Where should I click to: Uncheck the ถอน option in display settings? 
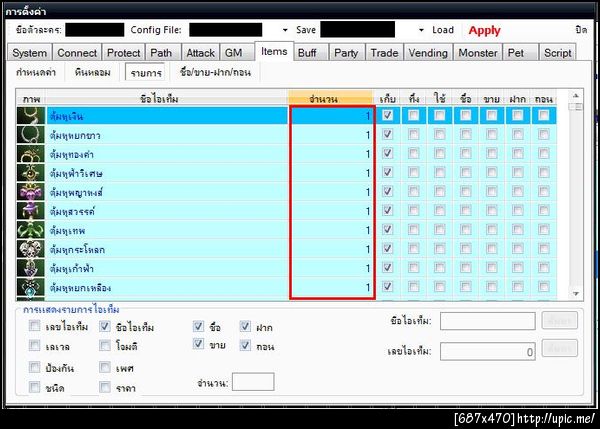tap(245, 346)
